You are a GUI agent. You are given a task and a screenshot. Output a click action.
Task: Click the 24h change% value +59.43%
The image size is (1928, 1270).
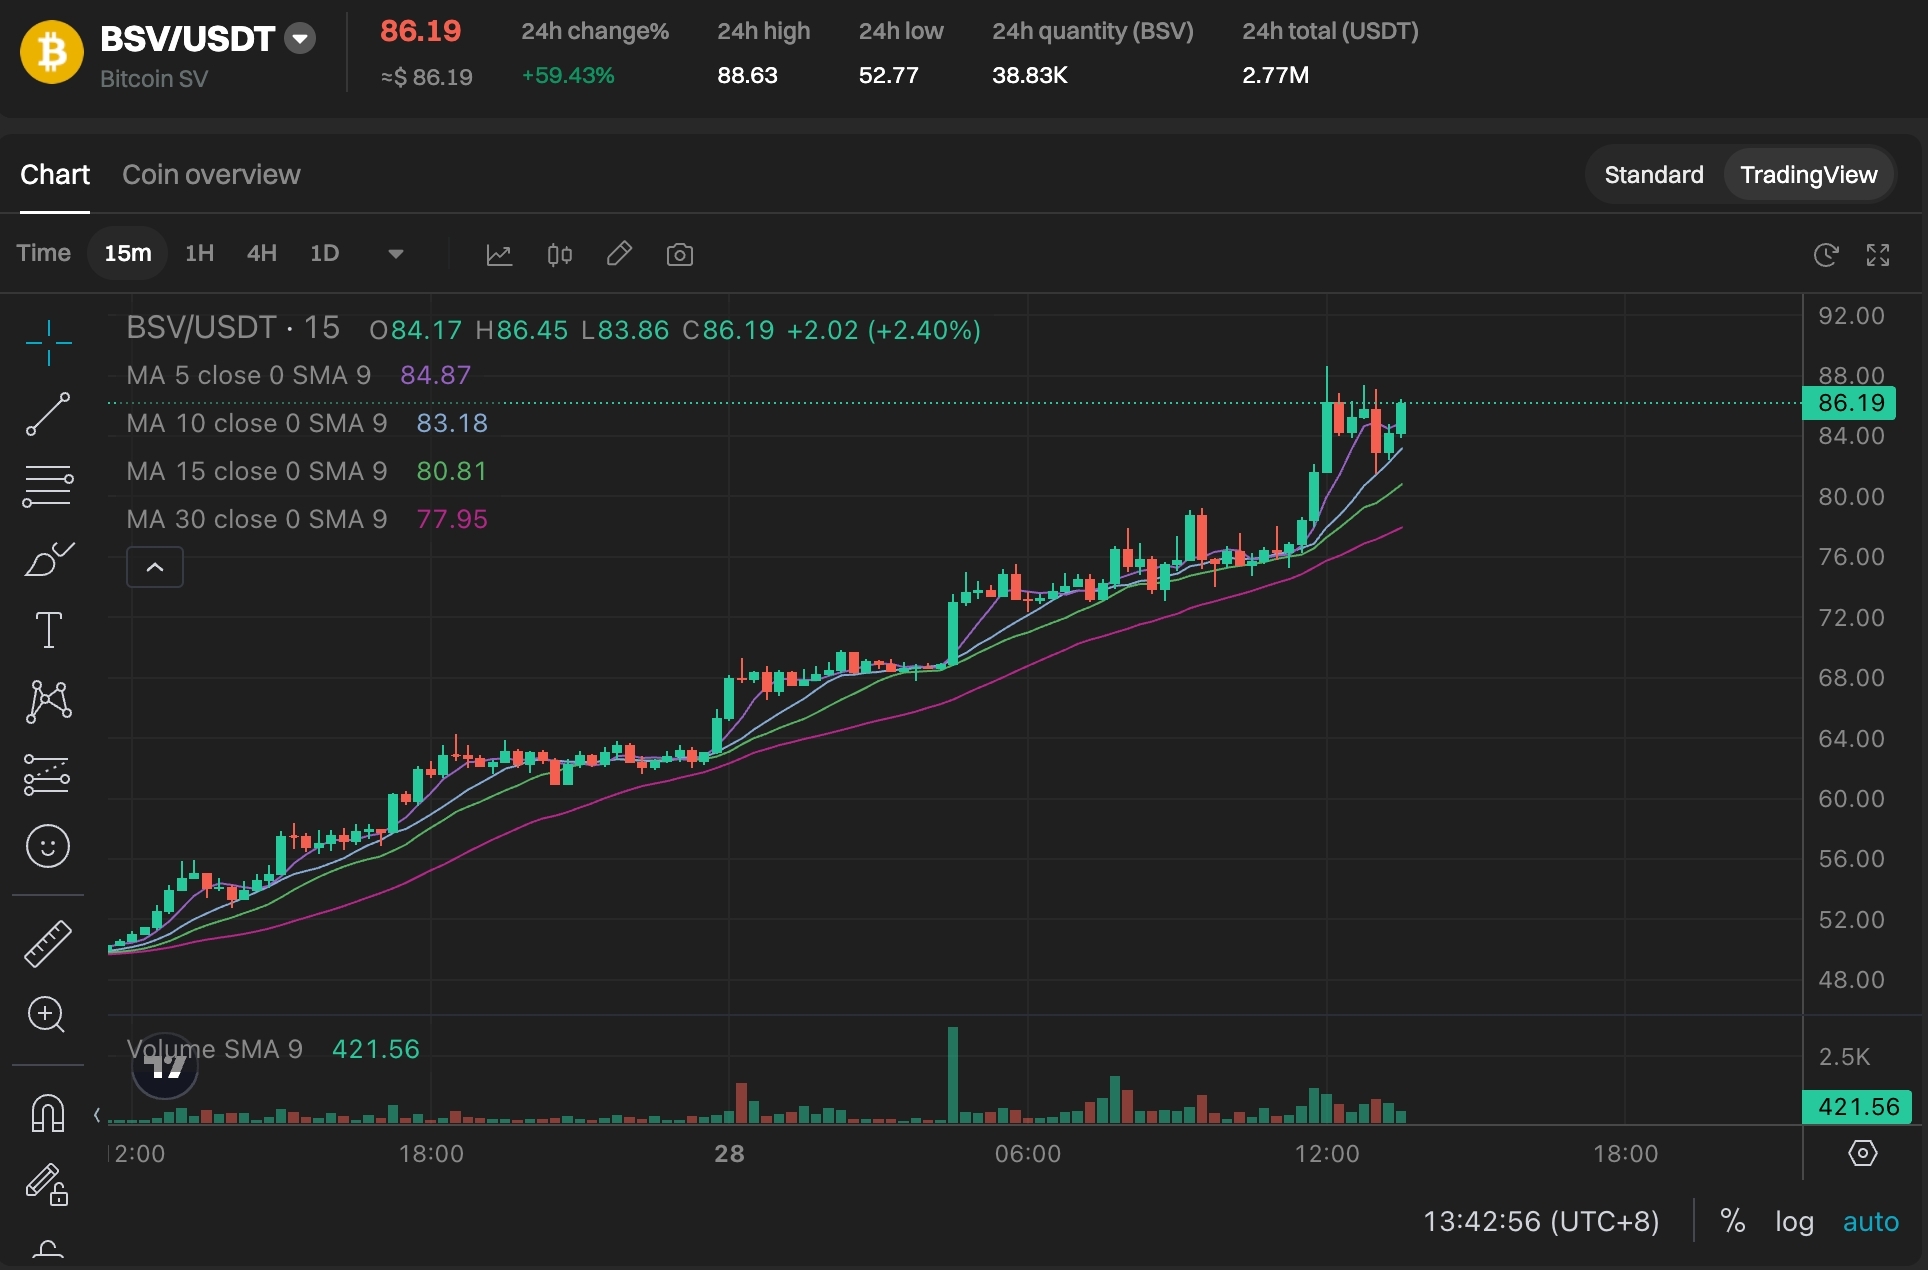click(x=568, y=75)
